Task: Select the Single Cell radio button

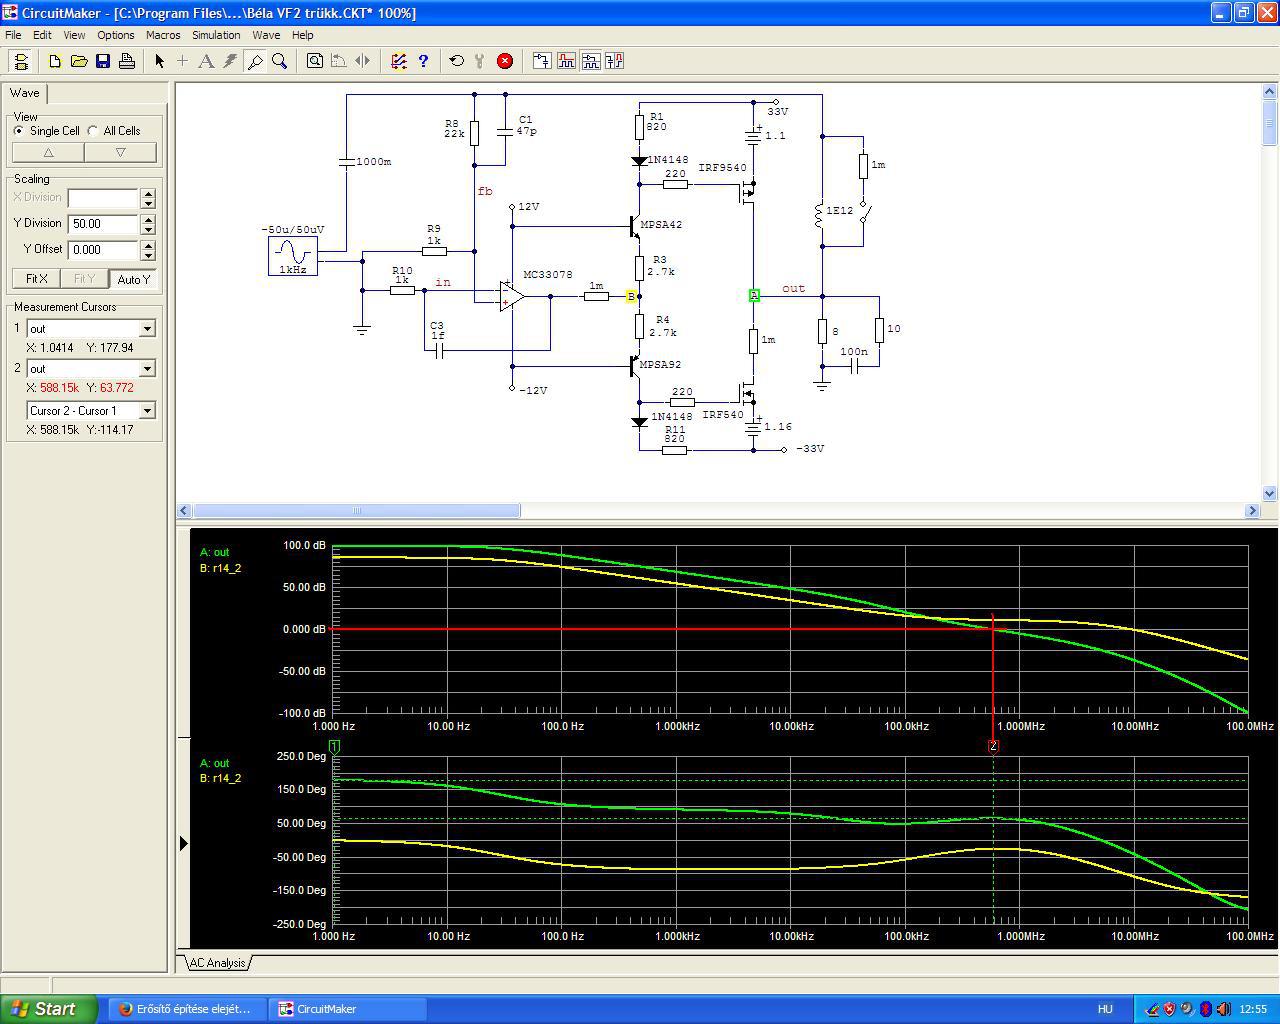Action: pyautogui.click(x=19, y=131)
